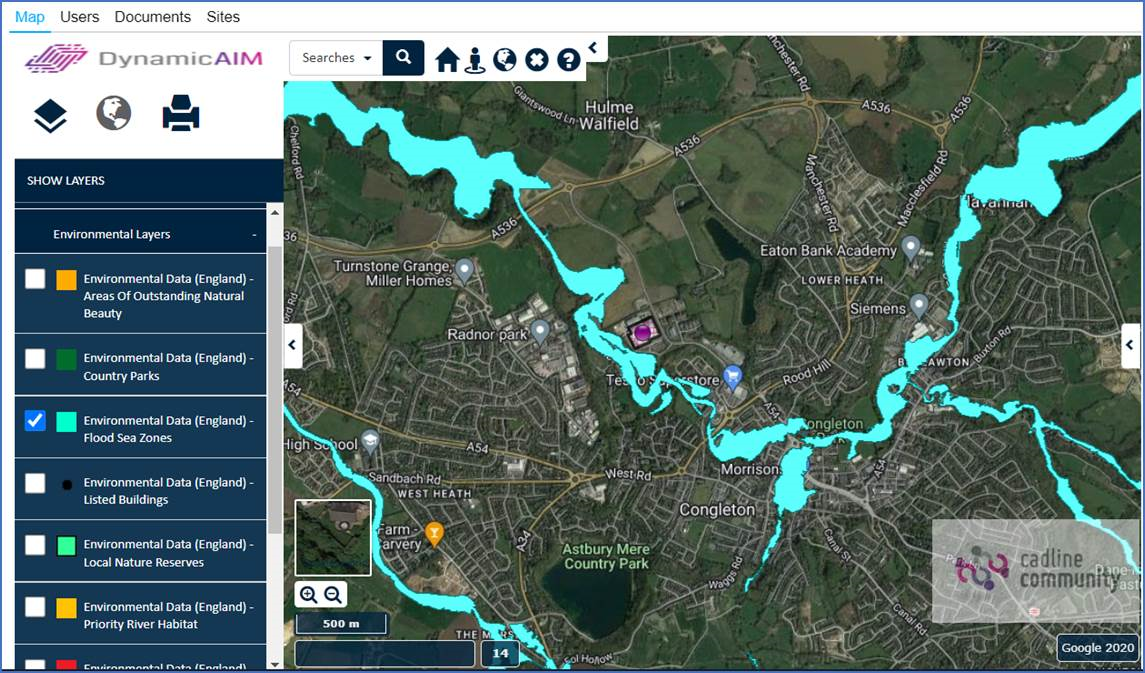This screenshot has height=673, width=1145.
Task: Enable the Local Nature Reserves checkbox
Action: click(x=35, y=545)
